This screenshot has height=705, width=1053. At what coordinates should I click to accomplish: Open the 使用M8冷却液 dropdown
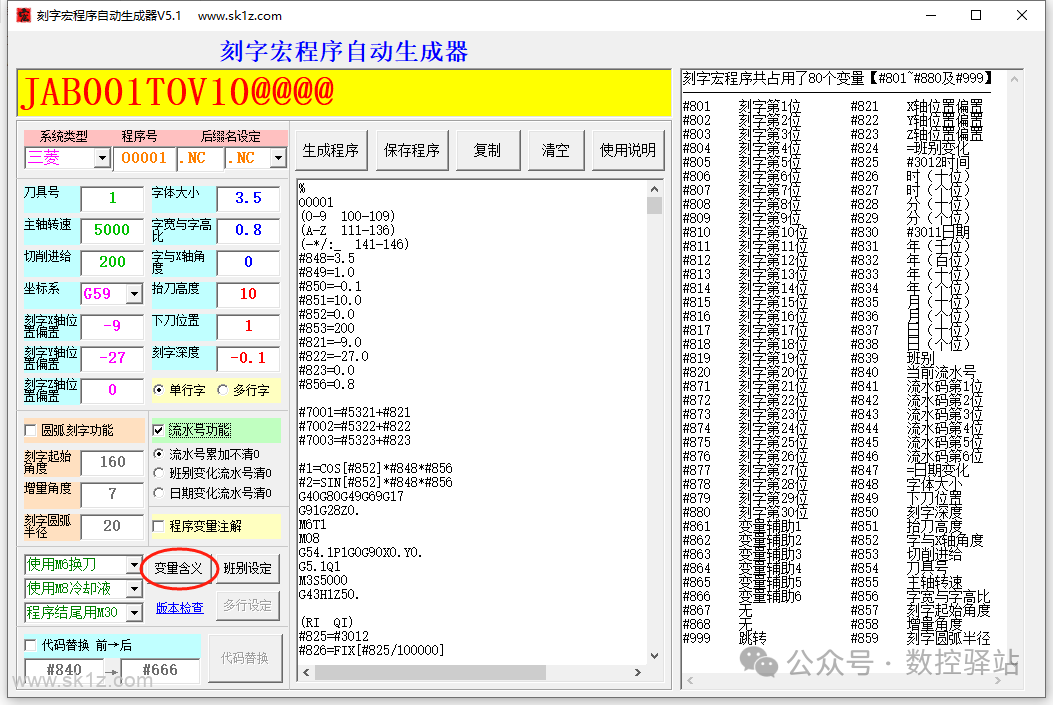coord(134,589)
